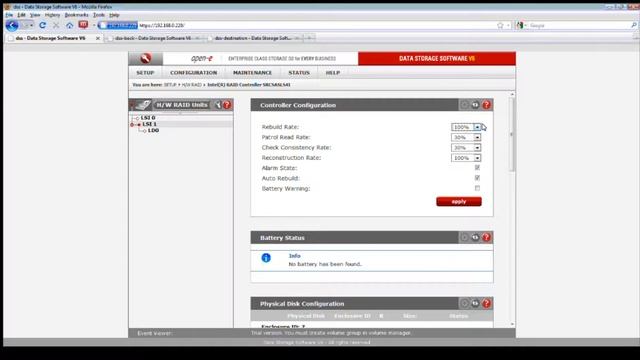The width and height of the screenshot is (640, 360).
Task: Open the back history dropdown arrow
Action: tap(31, 25)
